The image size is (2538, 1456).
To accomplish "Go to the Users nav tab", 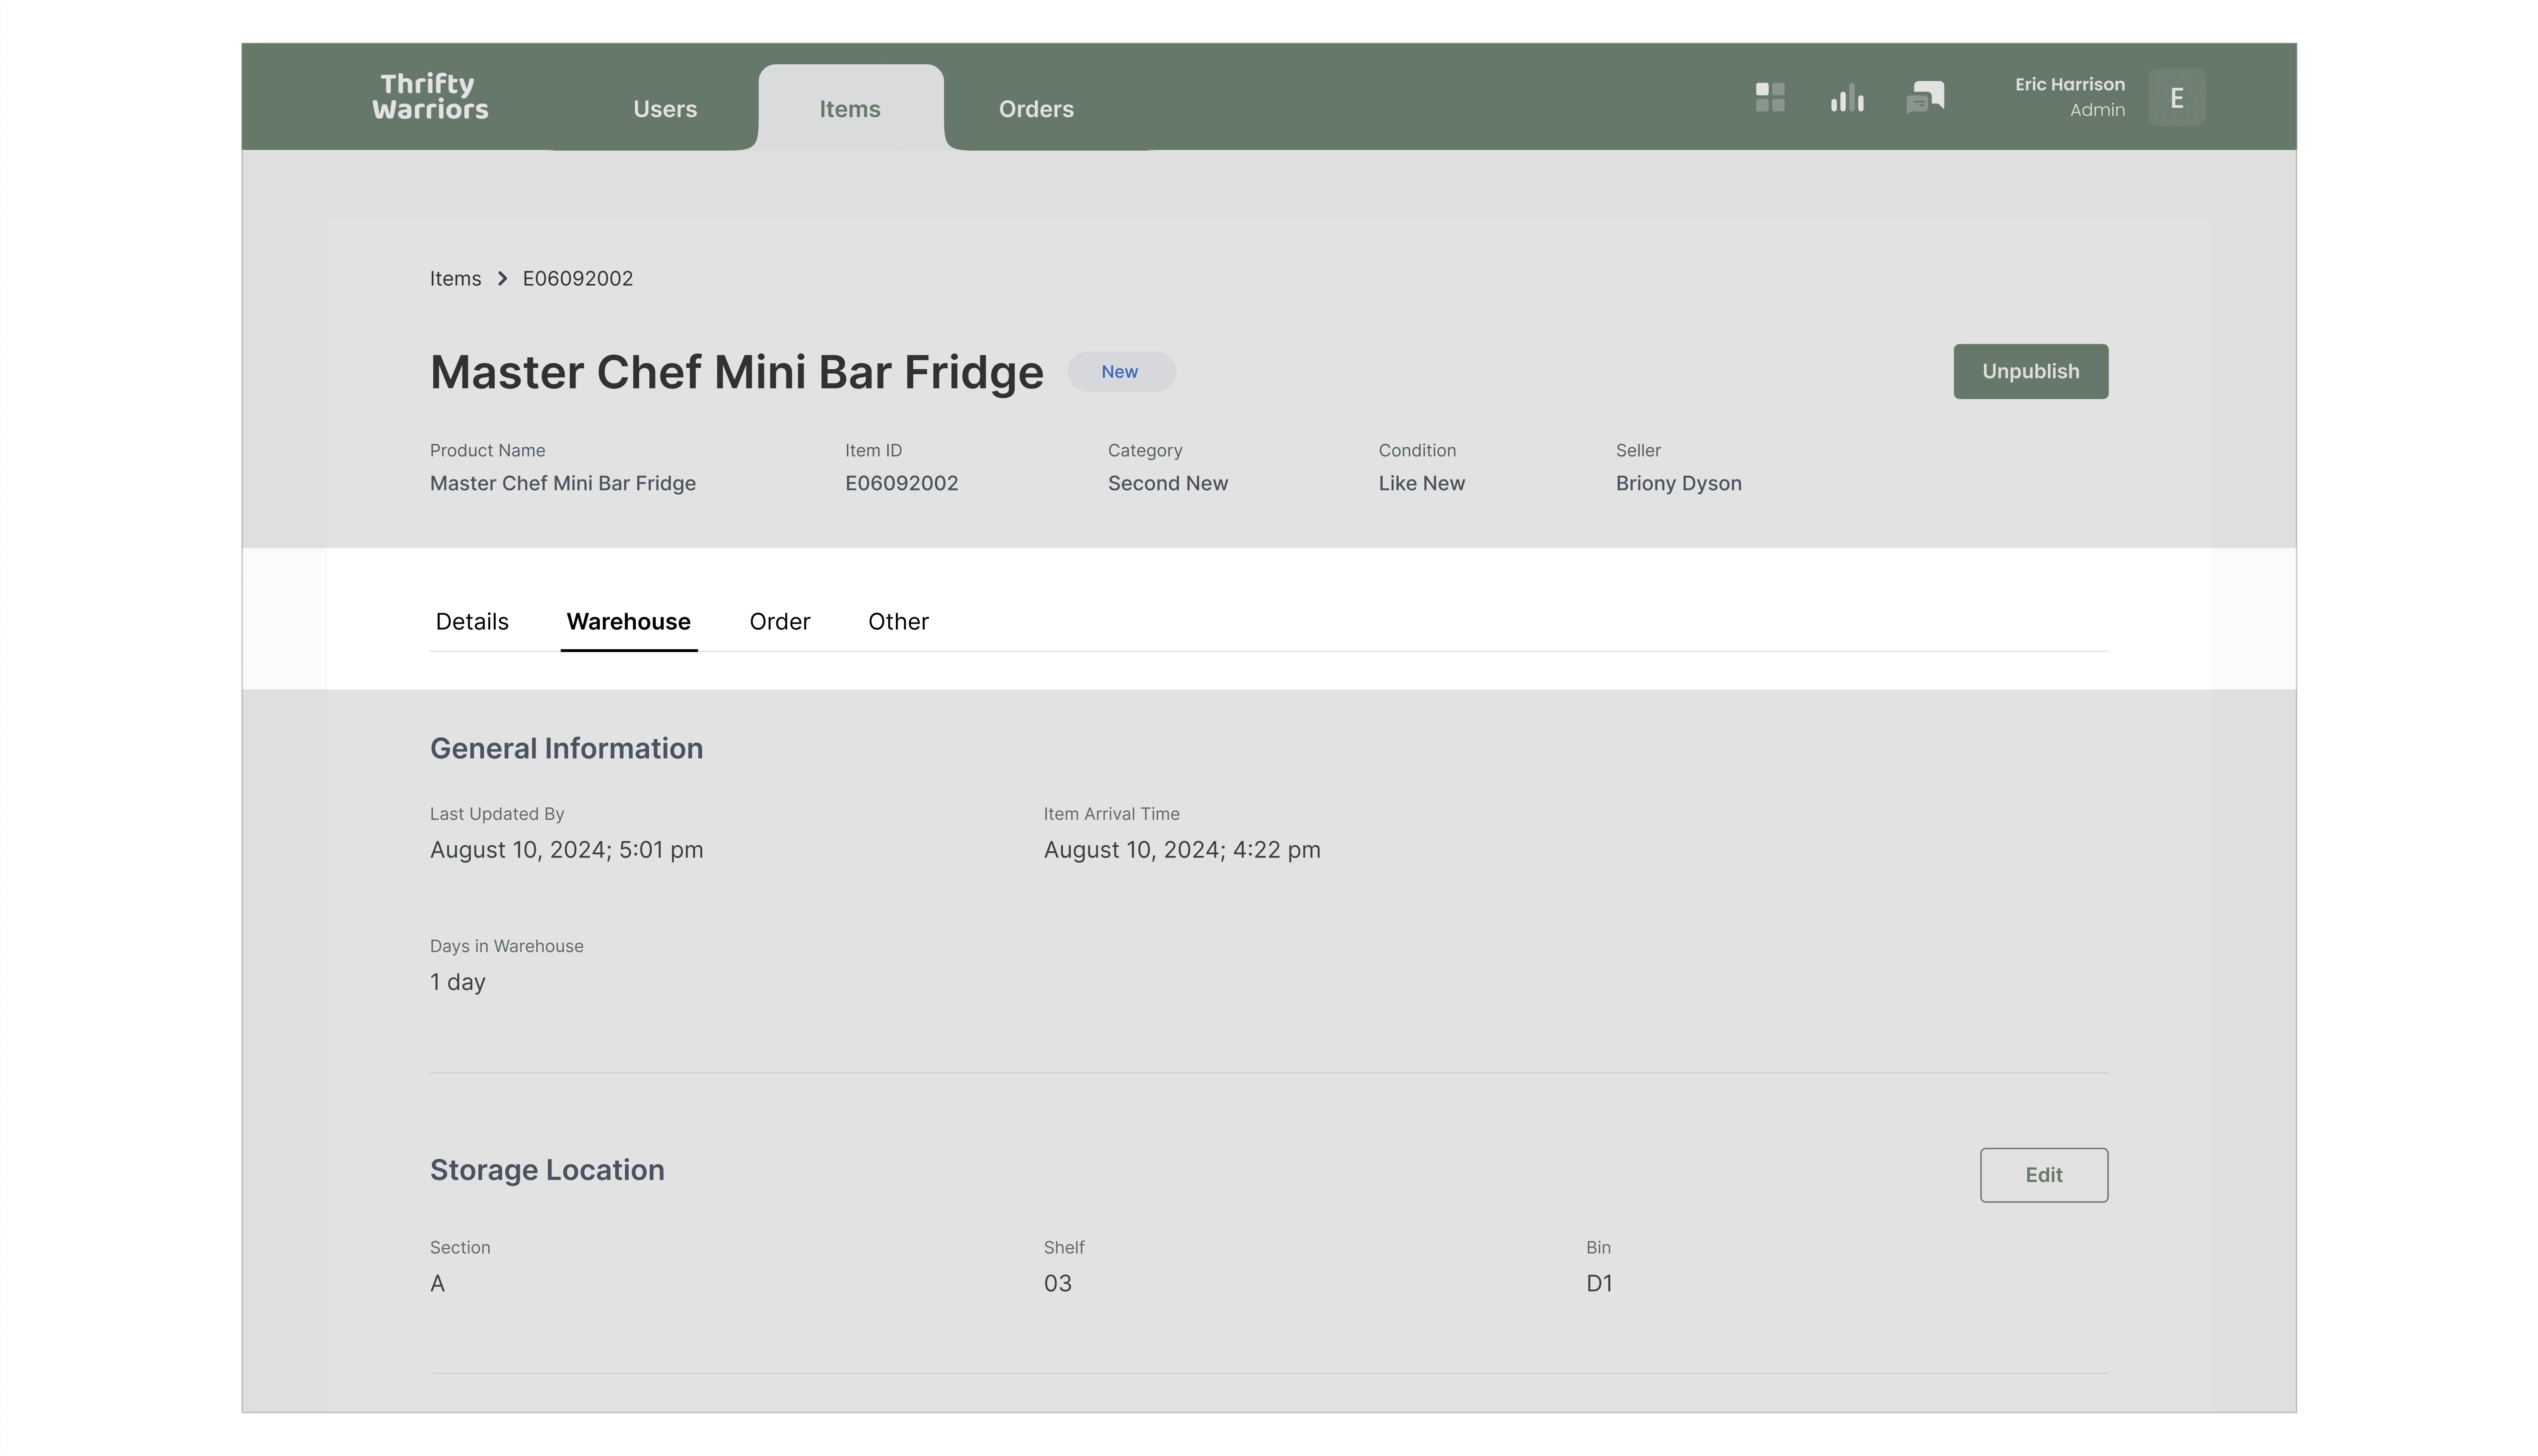I will (665, 109).
